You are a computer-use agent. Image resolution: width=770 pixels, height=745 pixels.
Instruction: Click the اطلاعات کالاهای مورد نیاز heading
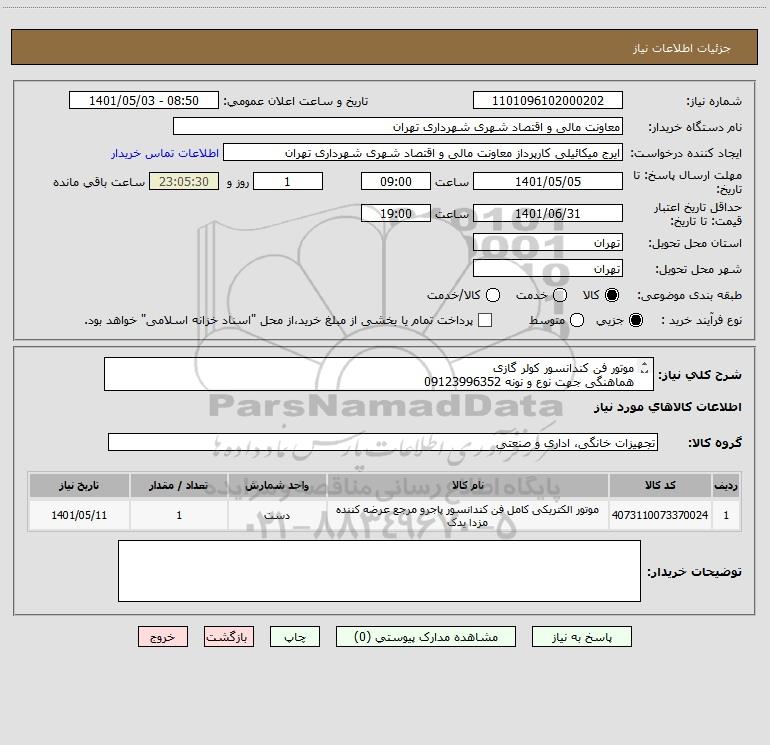[x=667, y=407]
